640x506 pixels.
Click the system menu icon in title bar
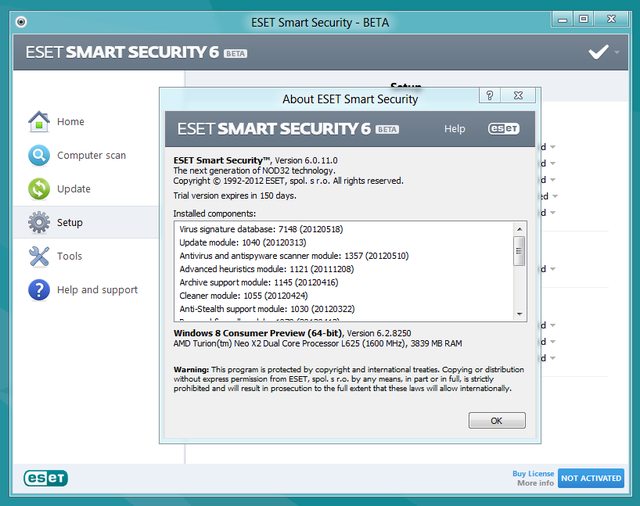pyautogui.click(x=21, y=21)
